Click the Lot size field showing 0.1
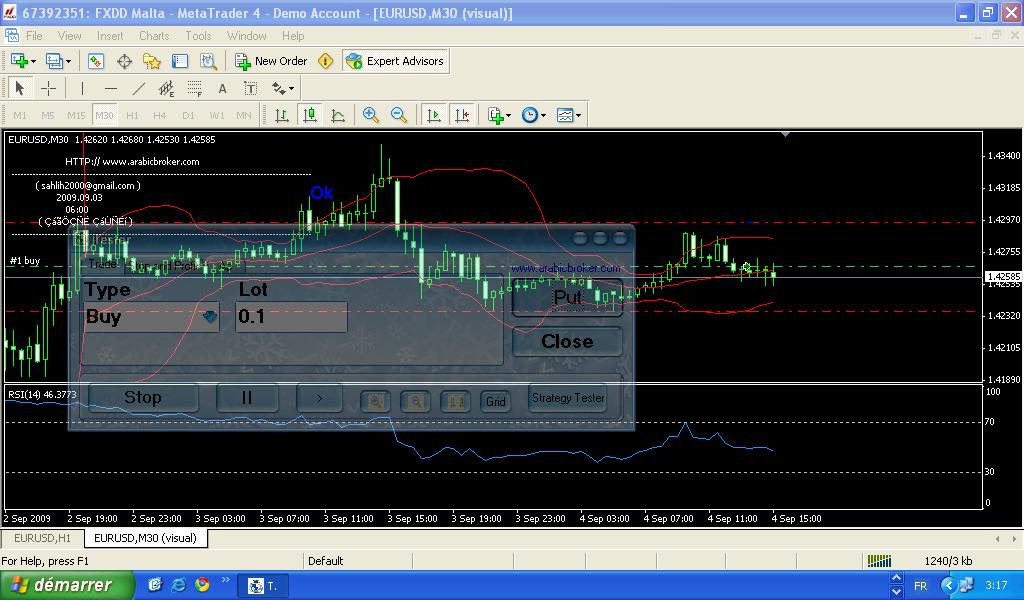The height and width of the screenshot is (600, 1024). pos(291,317)
